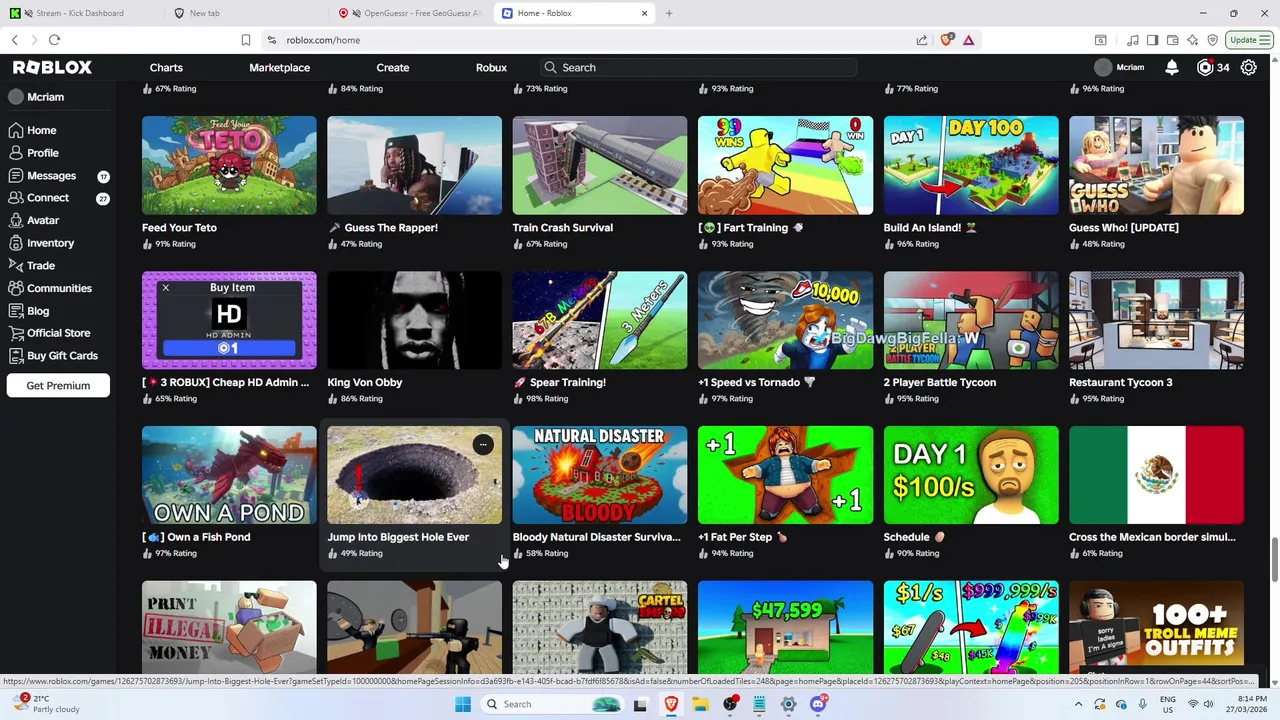Viewport: 1280px width, 720px height.
Task: Click Get Premium button
Action: 58,385
